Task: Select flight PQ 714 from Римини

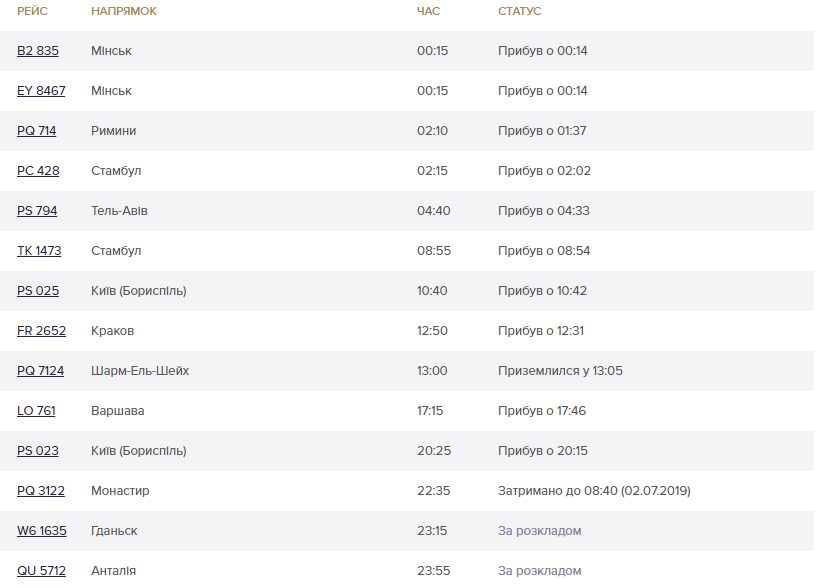Action: 37,130
